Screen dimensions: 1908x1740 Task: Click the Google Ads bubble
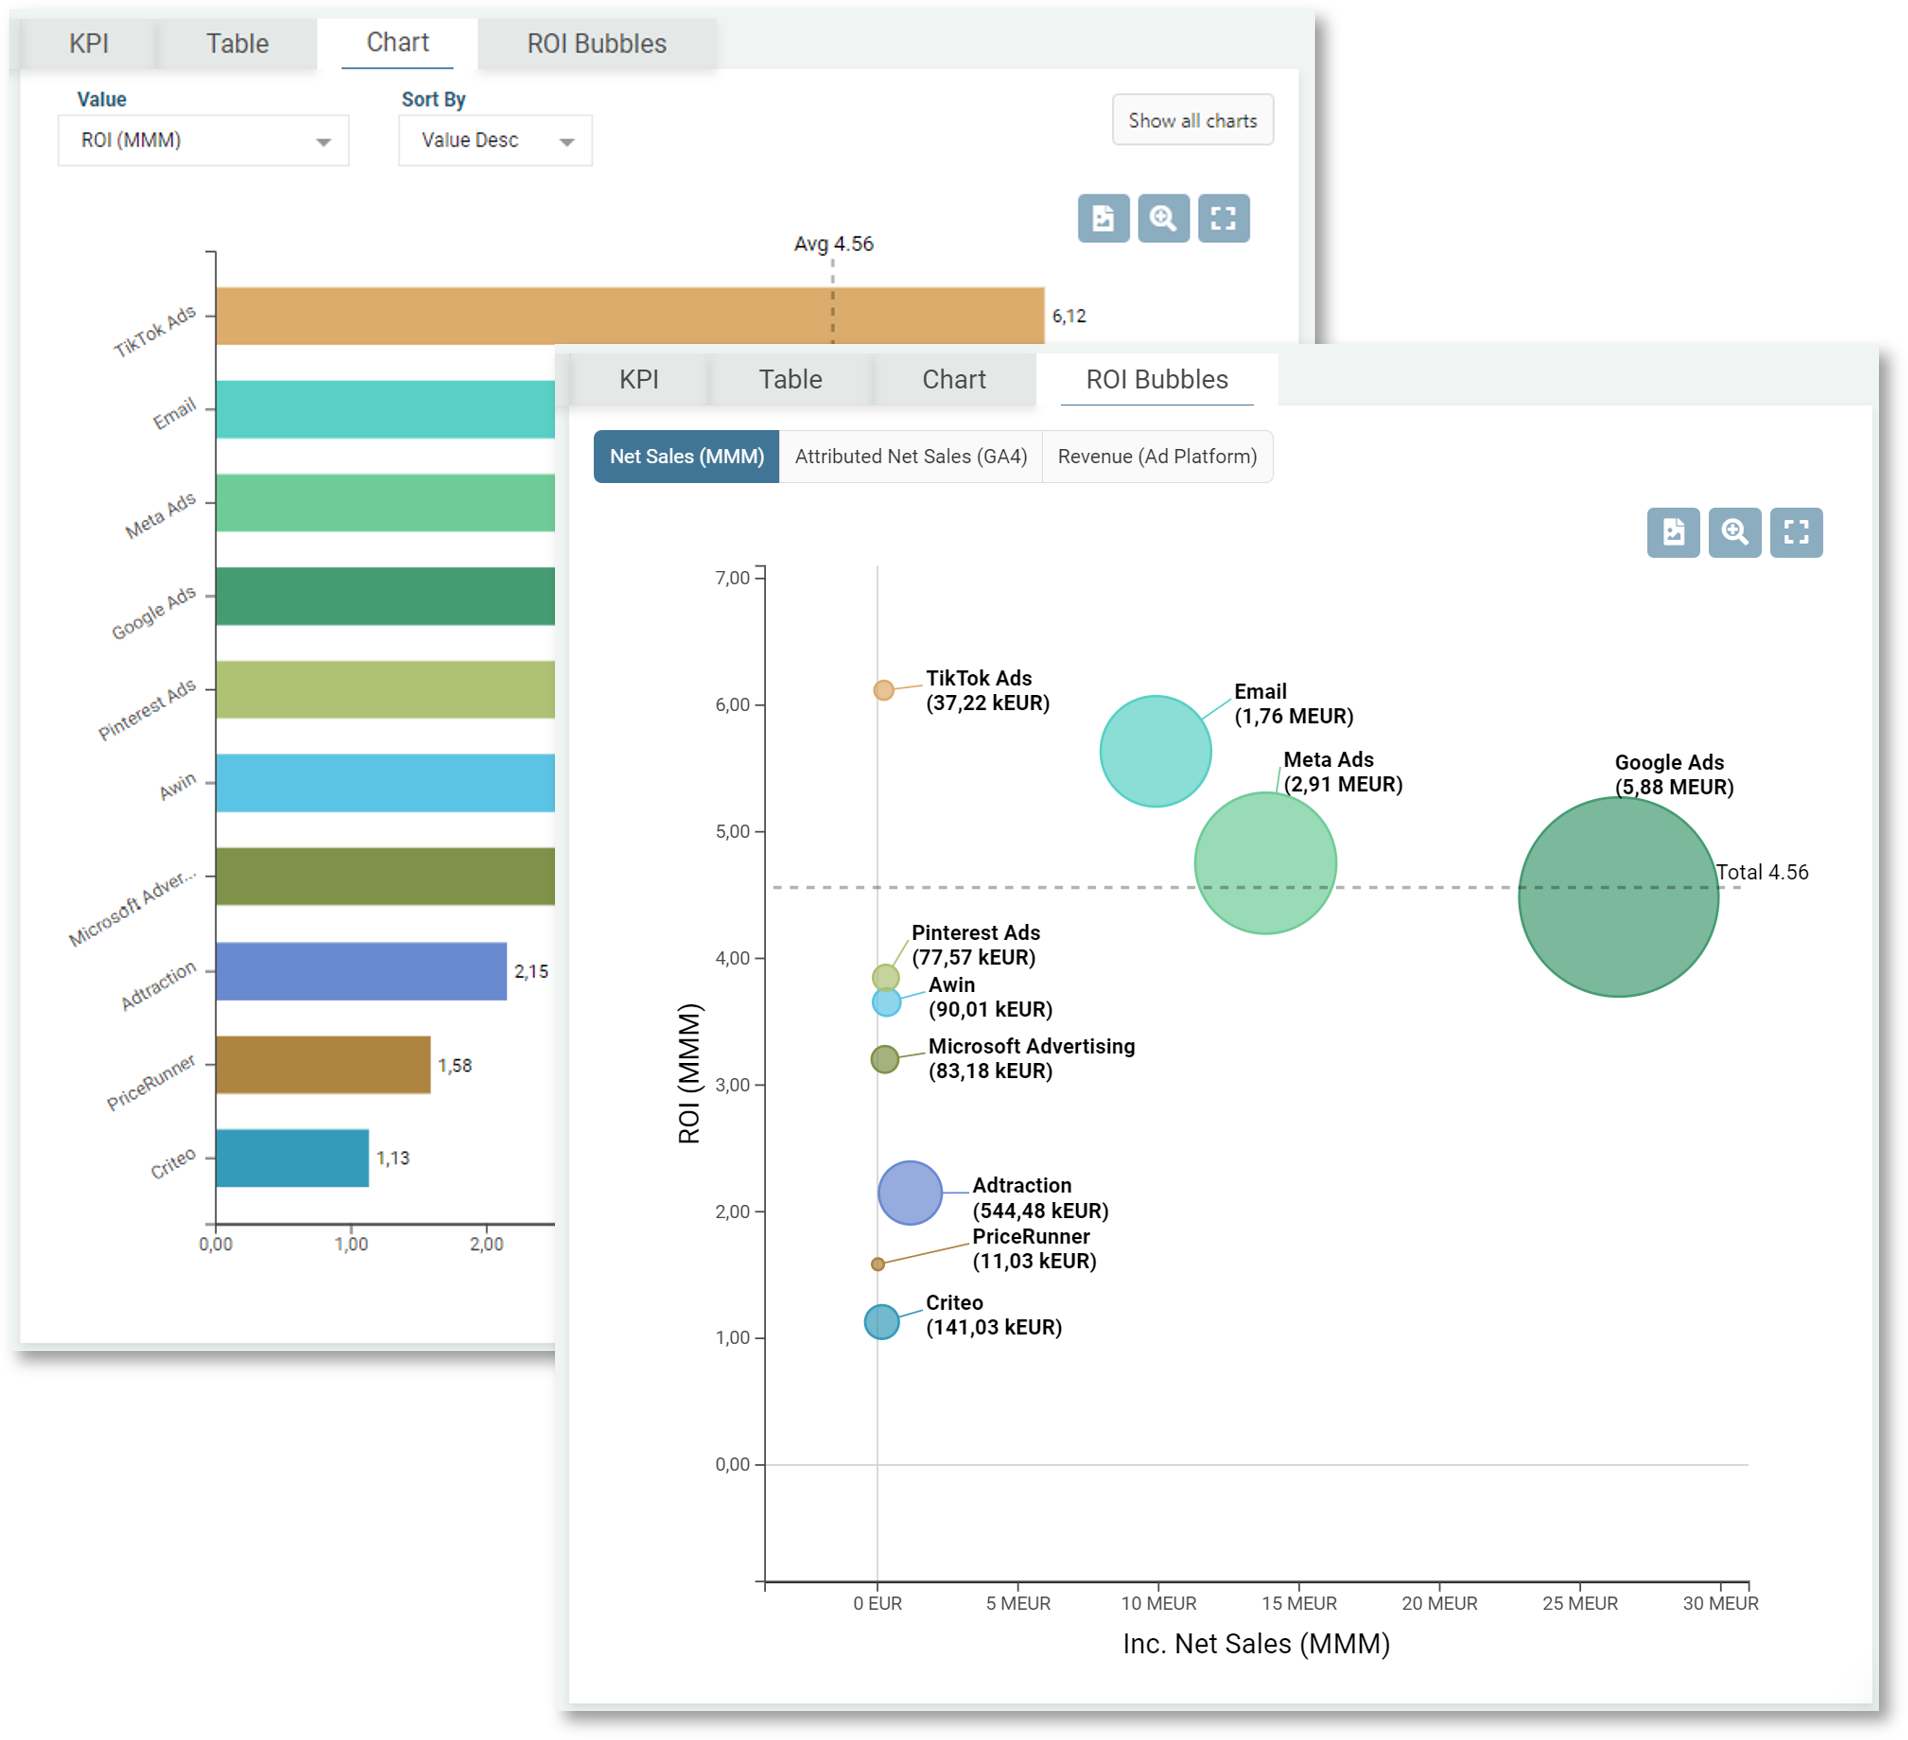[1618, 897]
